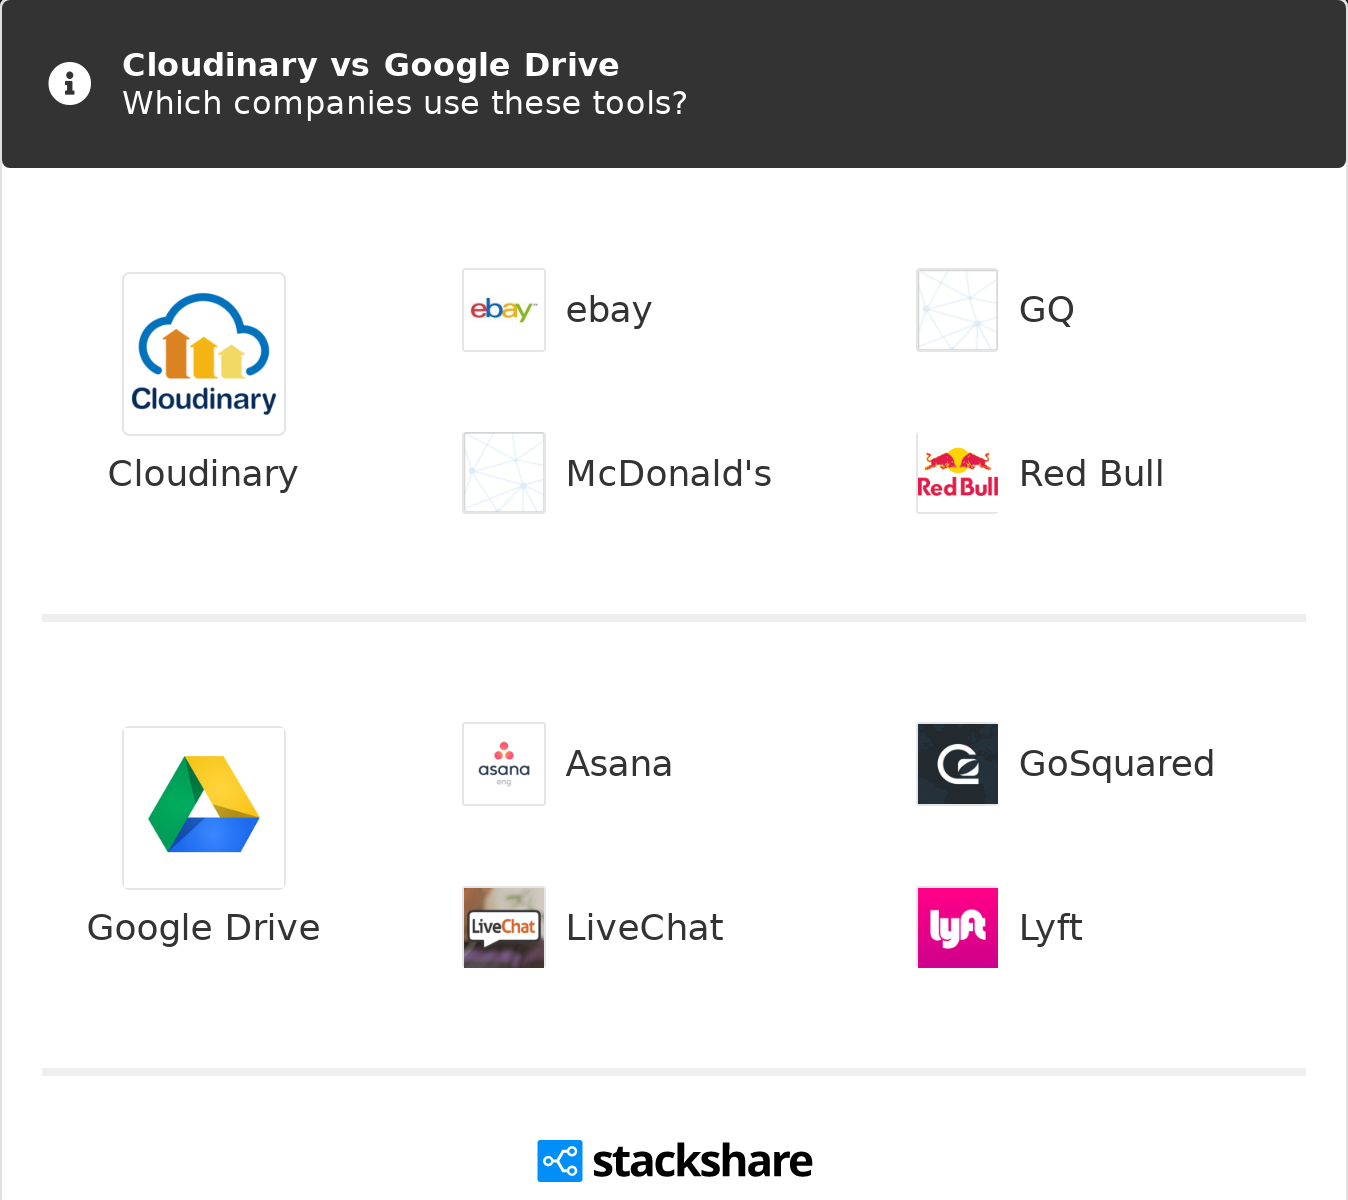The image size is (1348, 1200).
Task: Click the GQ placeholder logo
Action: click(957, 310)
